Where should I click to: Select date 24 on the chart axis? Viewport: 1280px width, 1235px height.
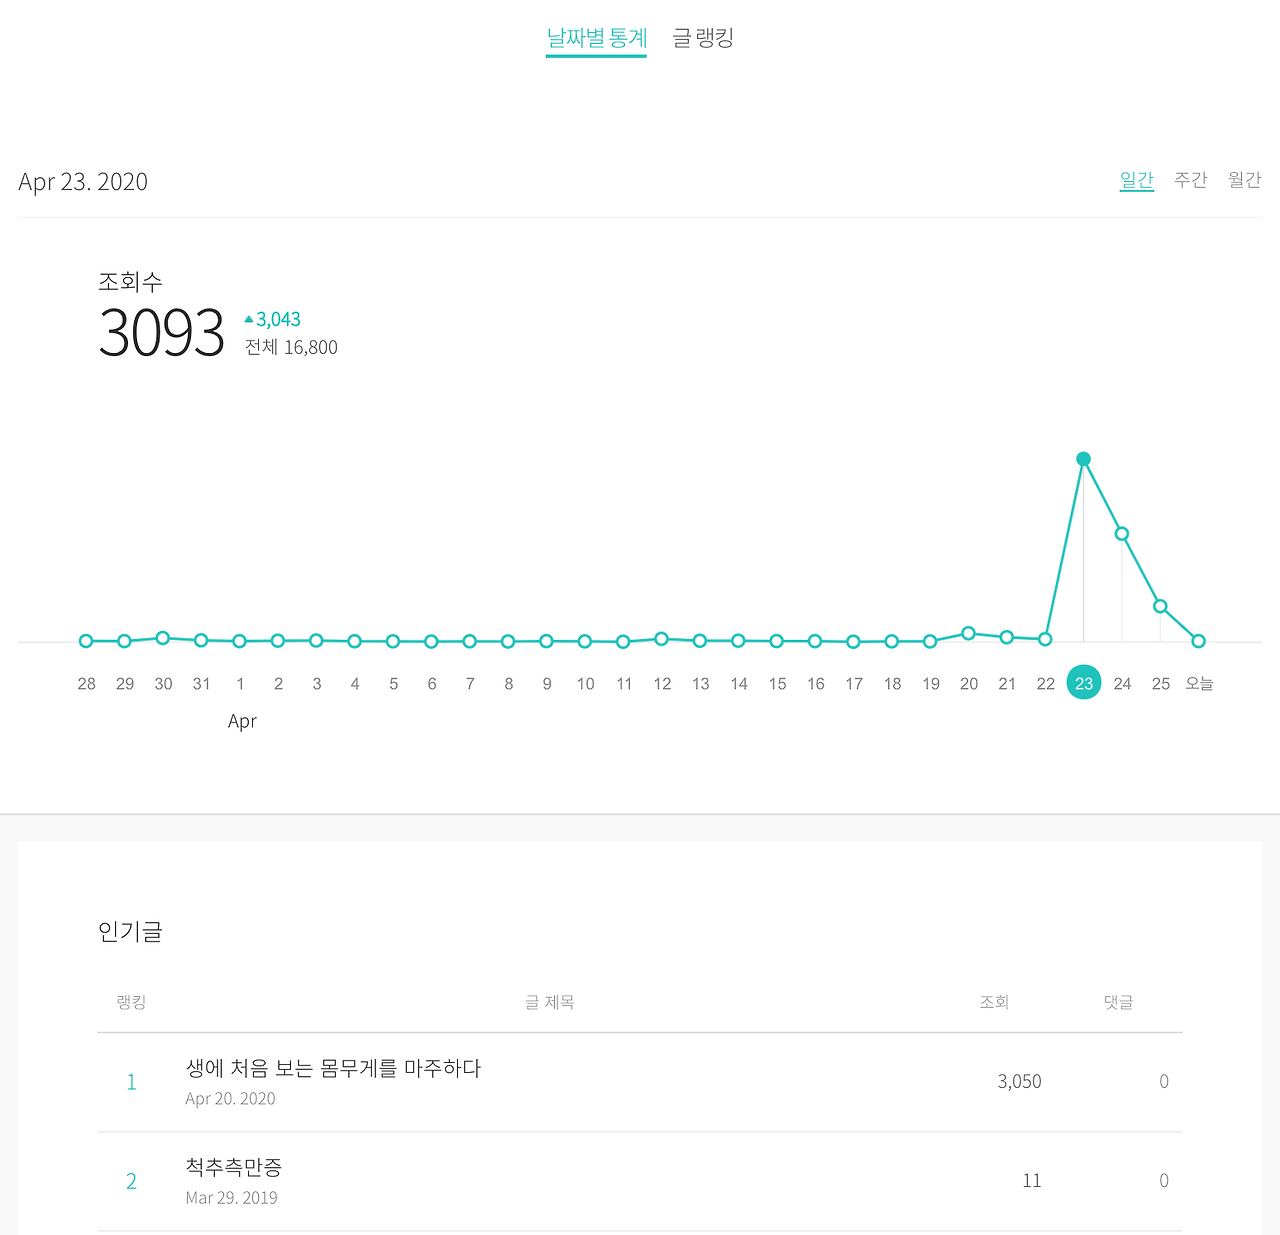tap(1122, 682)
